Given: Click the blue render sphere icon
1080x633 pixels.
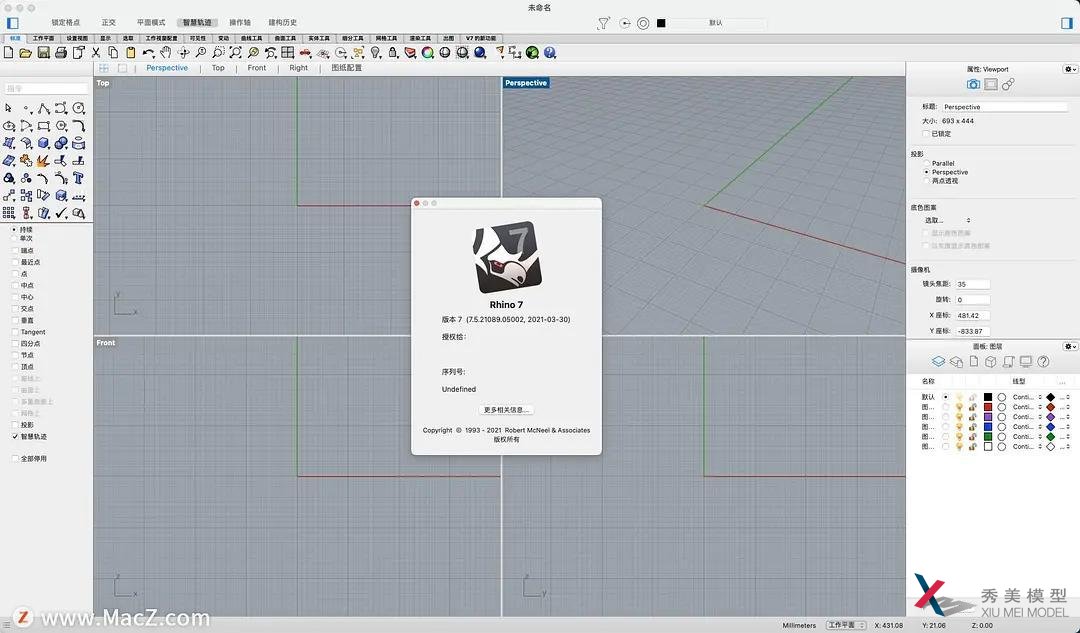Looking at the screenshot, I should coord(480,52).
